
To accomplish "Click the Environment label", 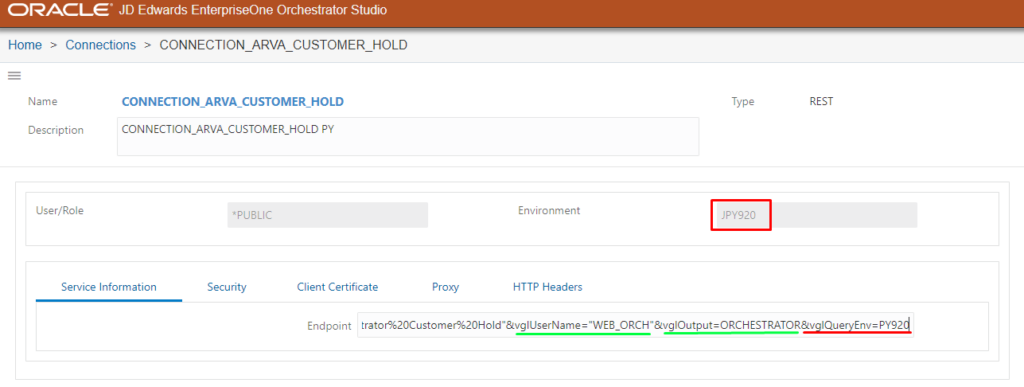I will pyautogui.click(x=549, y=211).
